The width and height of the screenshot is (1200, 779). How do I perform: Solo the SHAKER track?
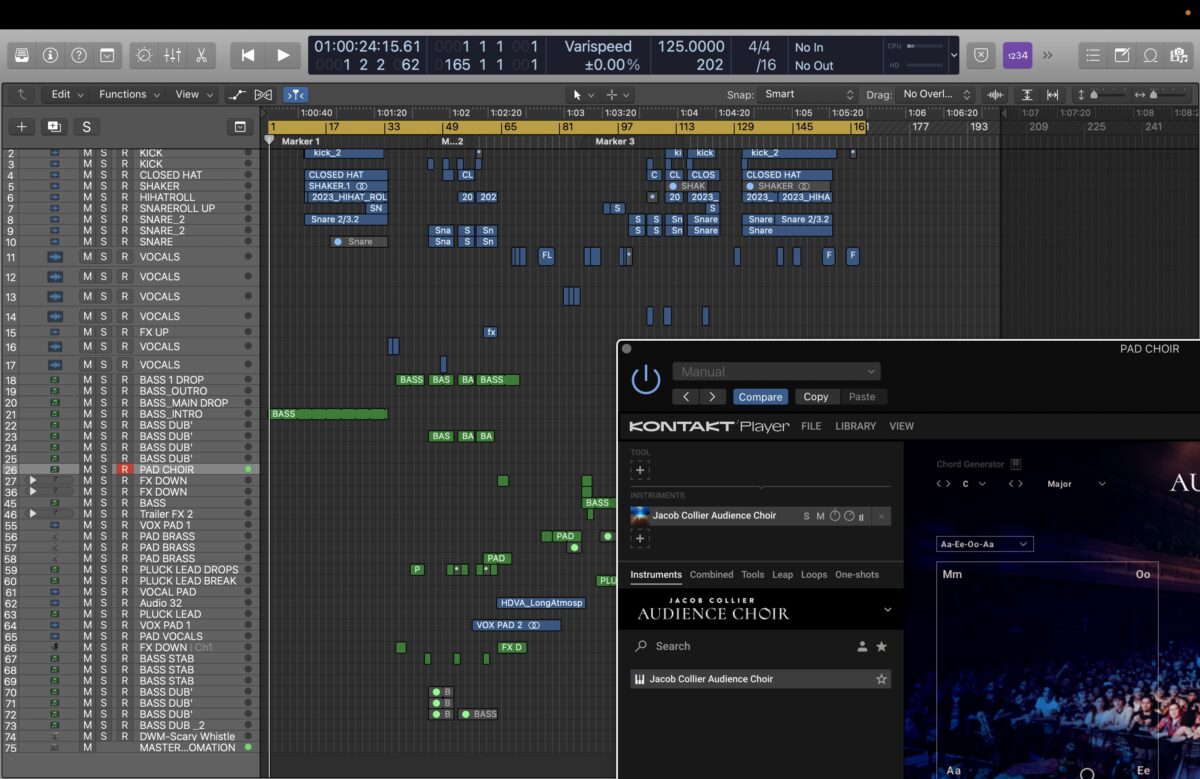[104, 186]
